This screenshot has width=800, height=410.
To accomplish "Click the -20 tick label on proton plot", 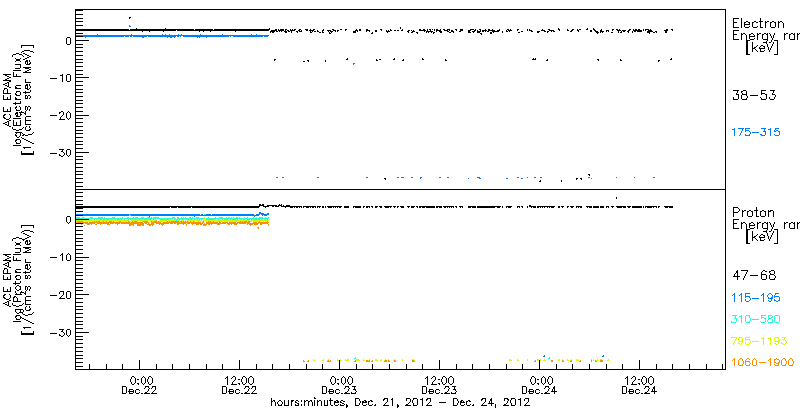I will tap(62, 296).
